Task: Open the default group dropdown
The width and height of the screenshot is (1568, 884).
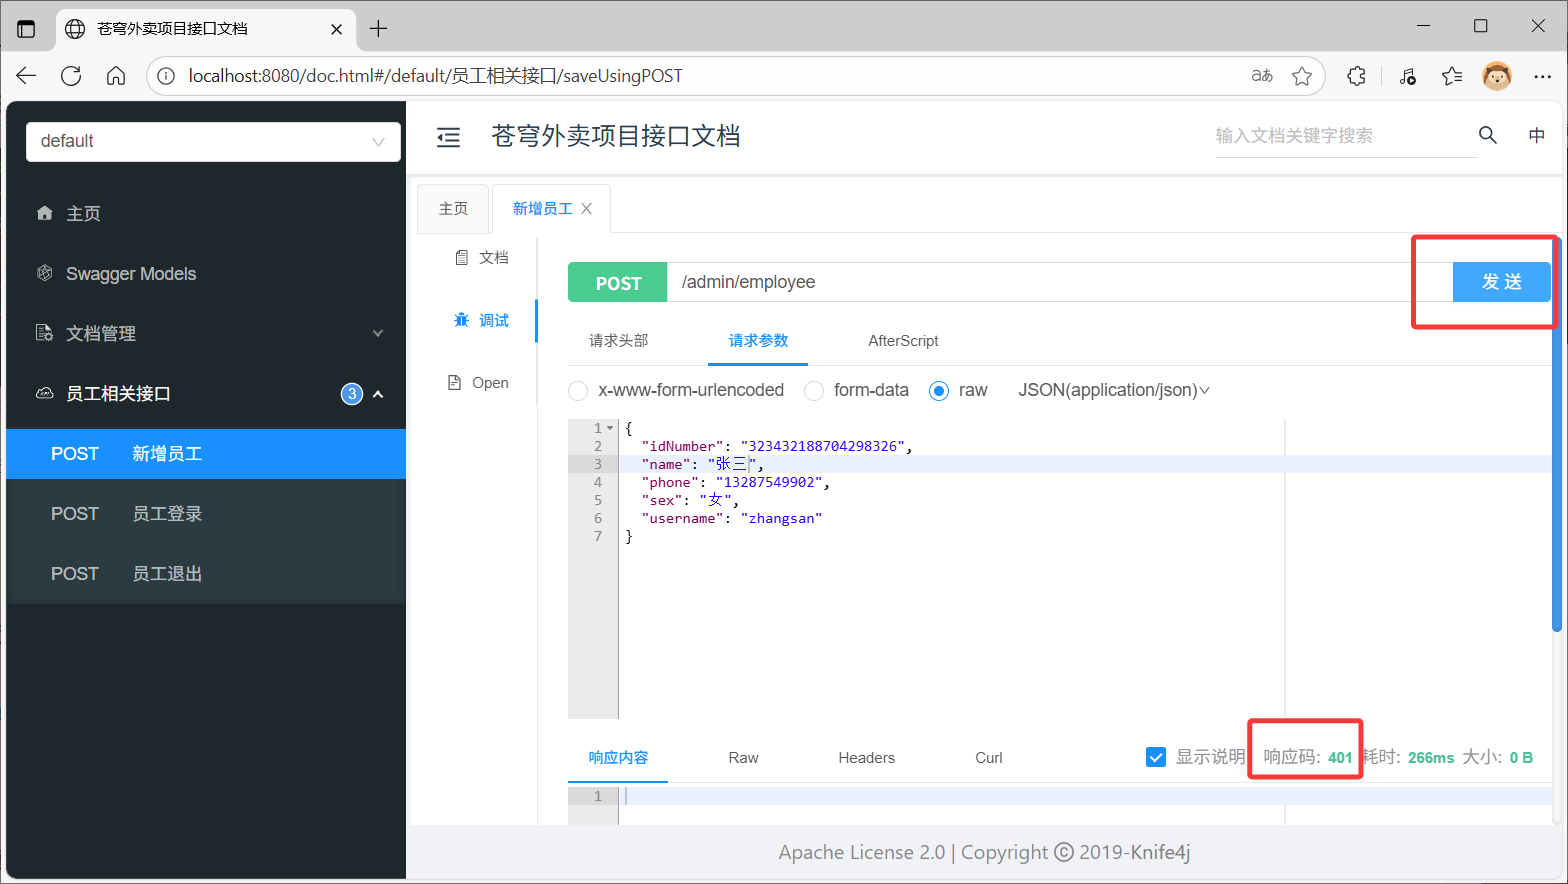Action: click(213, 142)
